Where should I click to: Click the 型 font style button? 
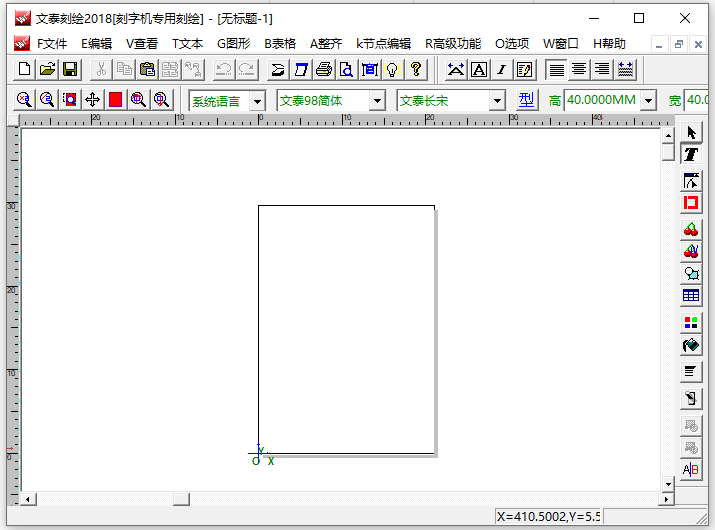(526, 100)
